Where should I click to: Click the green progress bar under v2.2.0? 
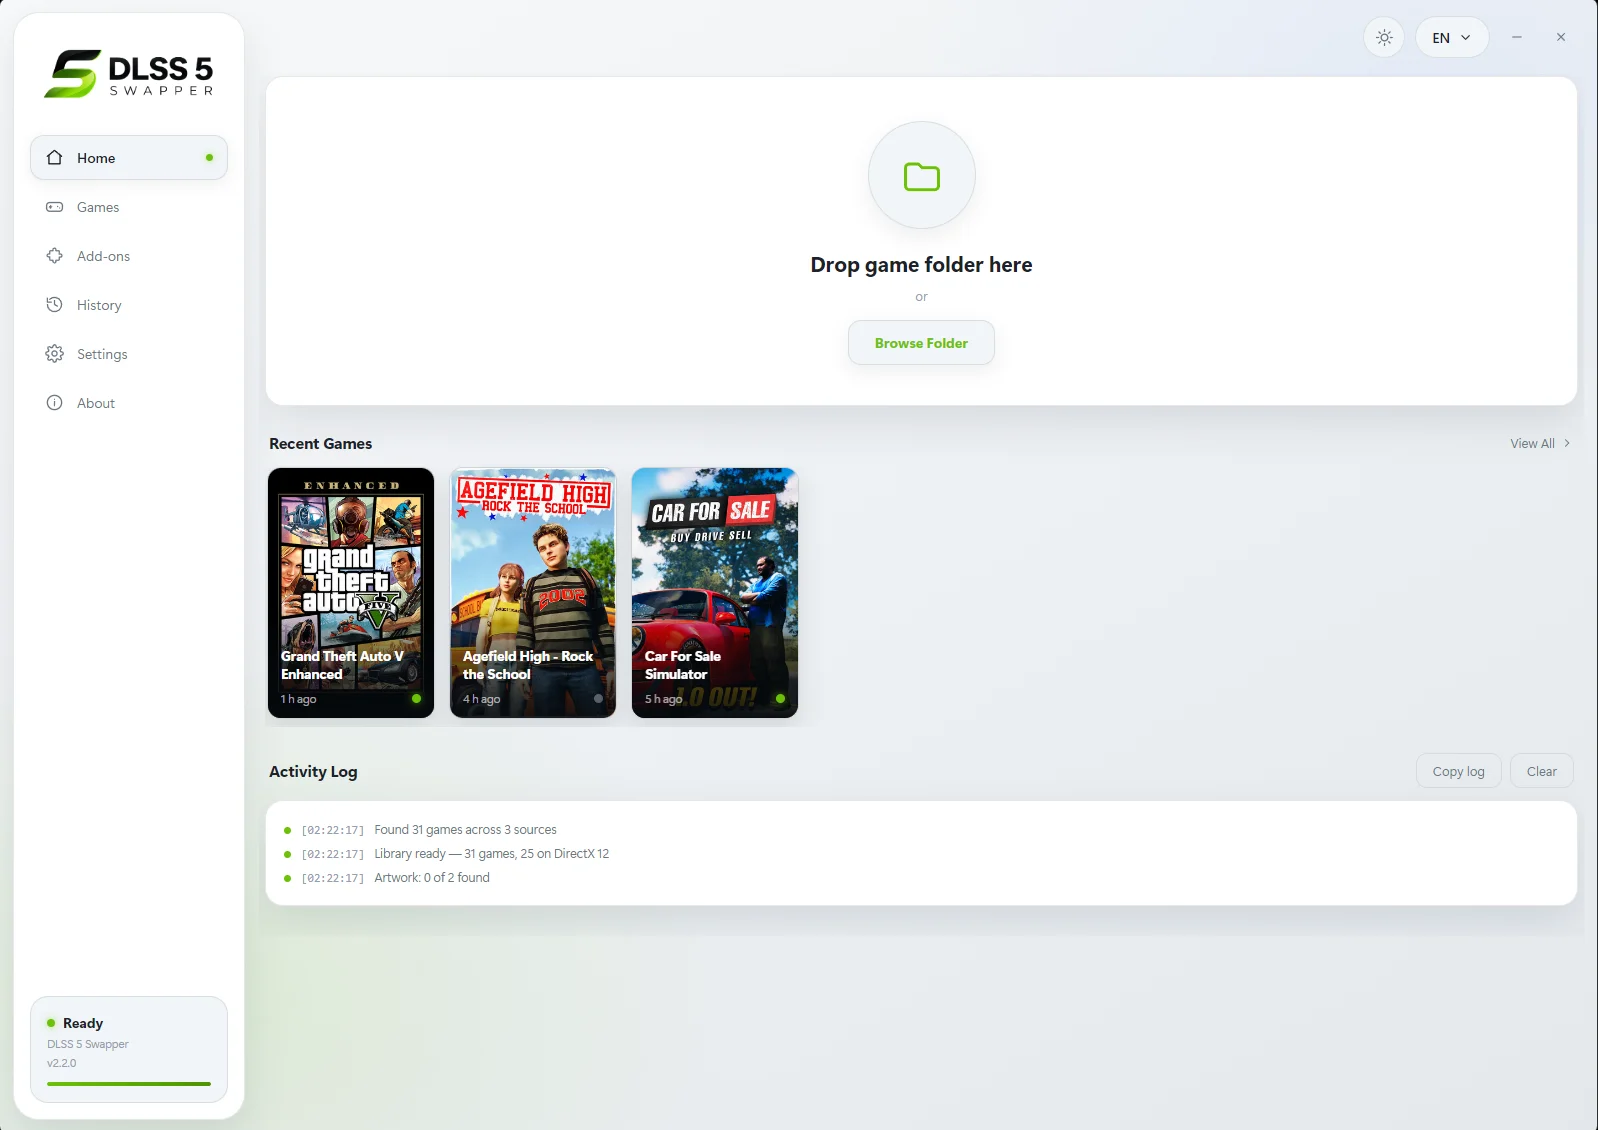tap(129, 1084)
